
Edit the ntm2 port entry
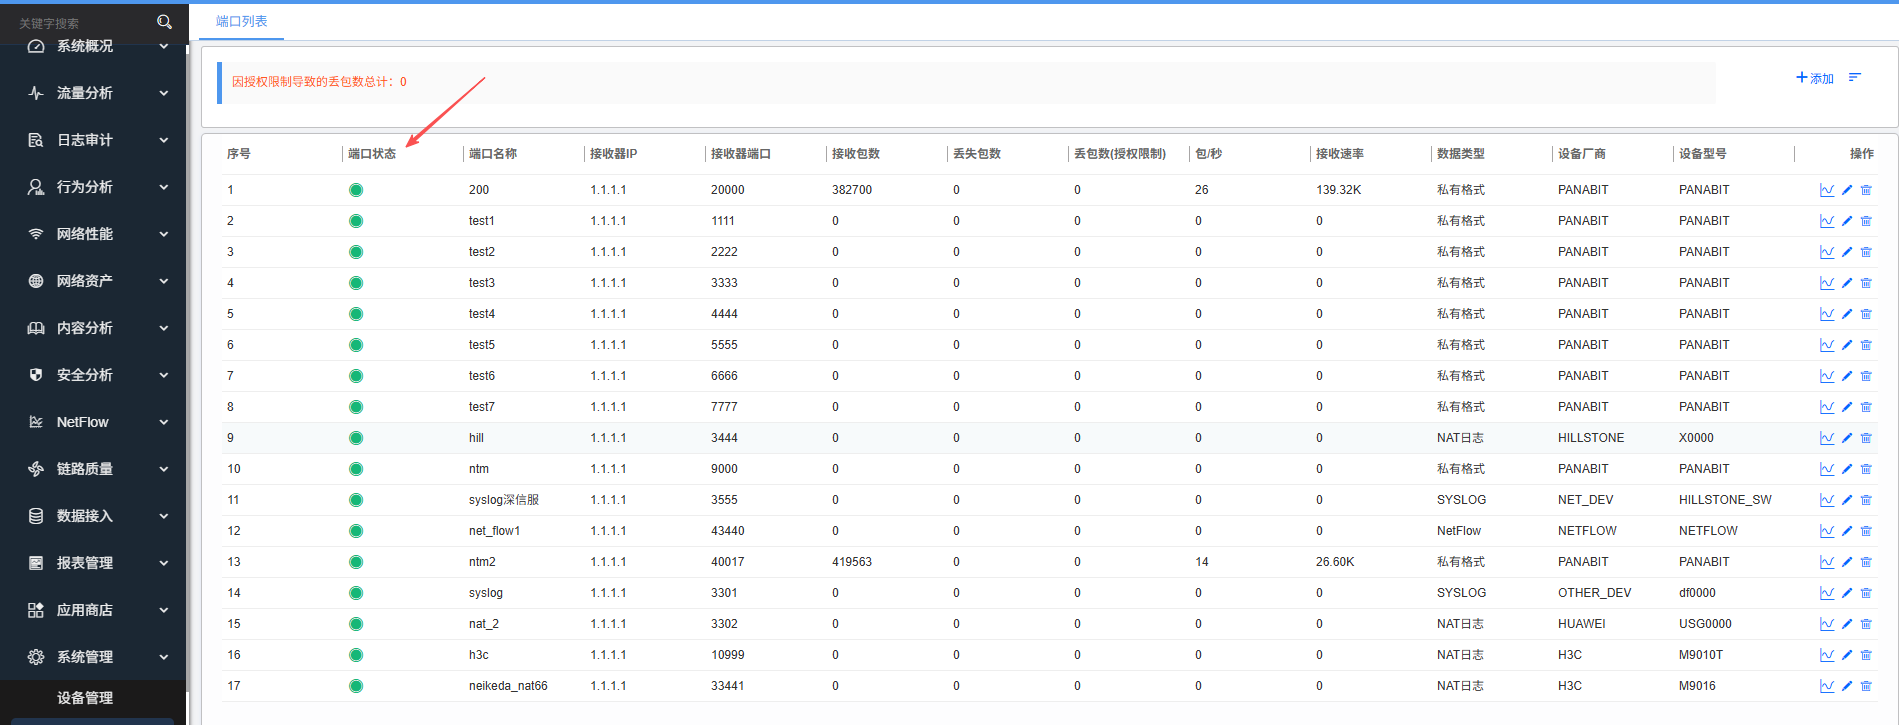tap(1847, 562)
